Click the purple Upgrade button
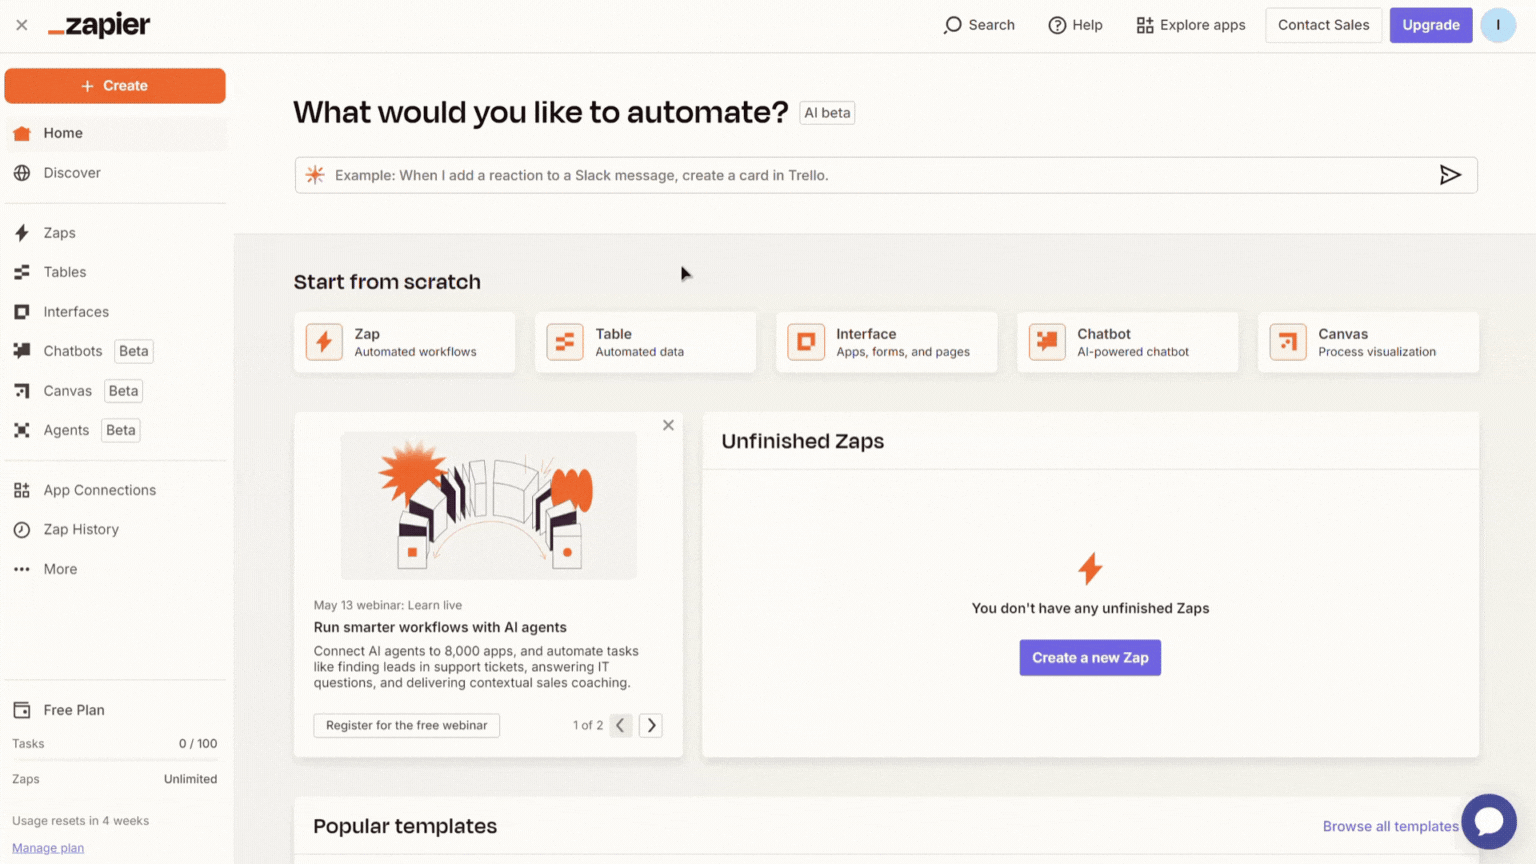 (x=1430, y=25)
